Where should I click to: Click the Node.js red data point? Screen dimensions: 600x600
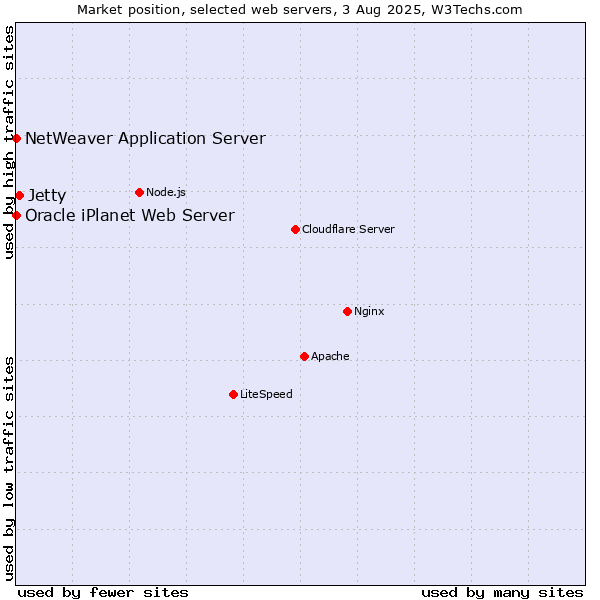(140, 192)
